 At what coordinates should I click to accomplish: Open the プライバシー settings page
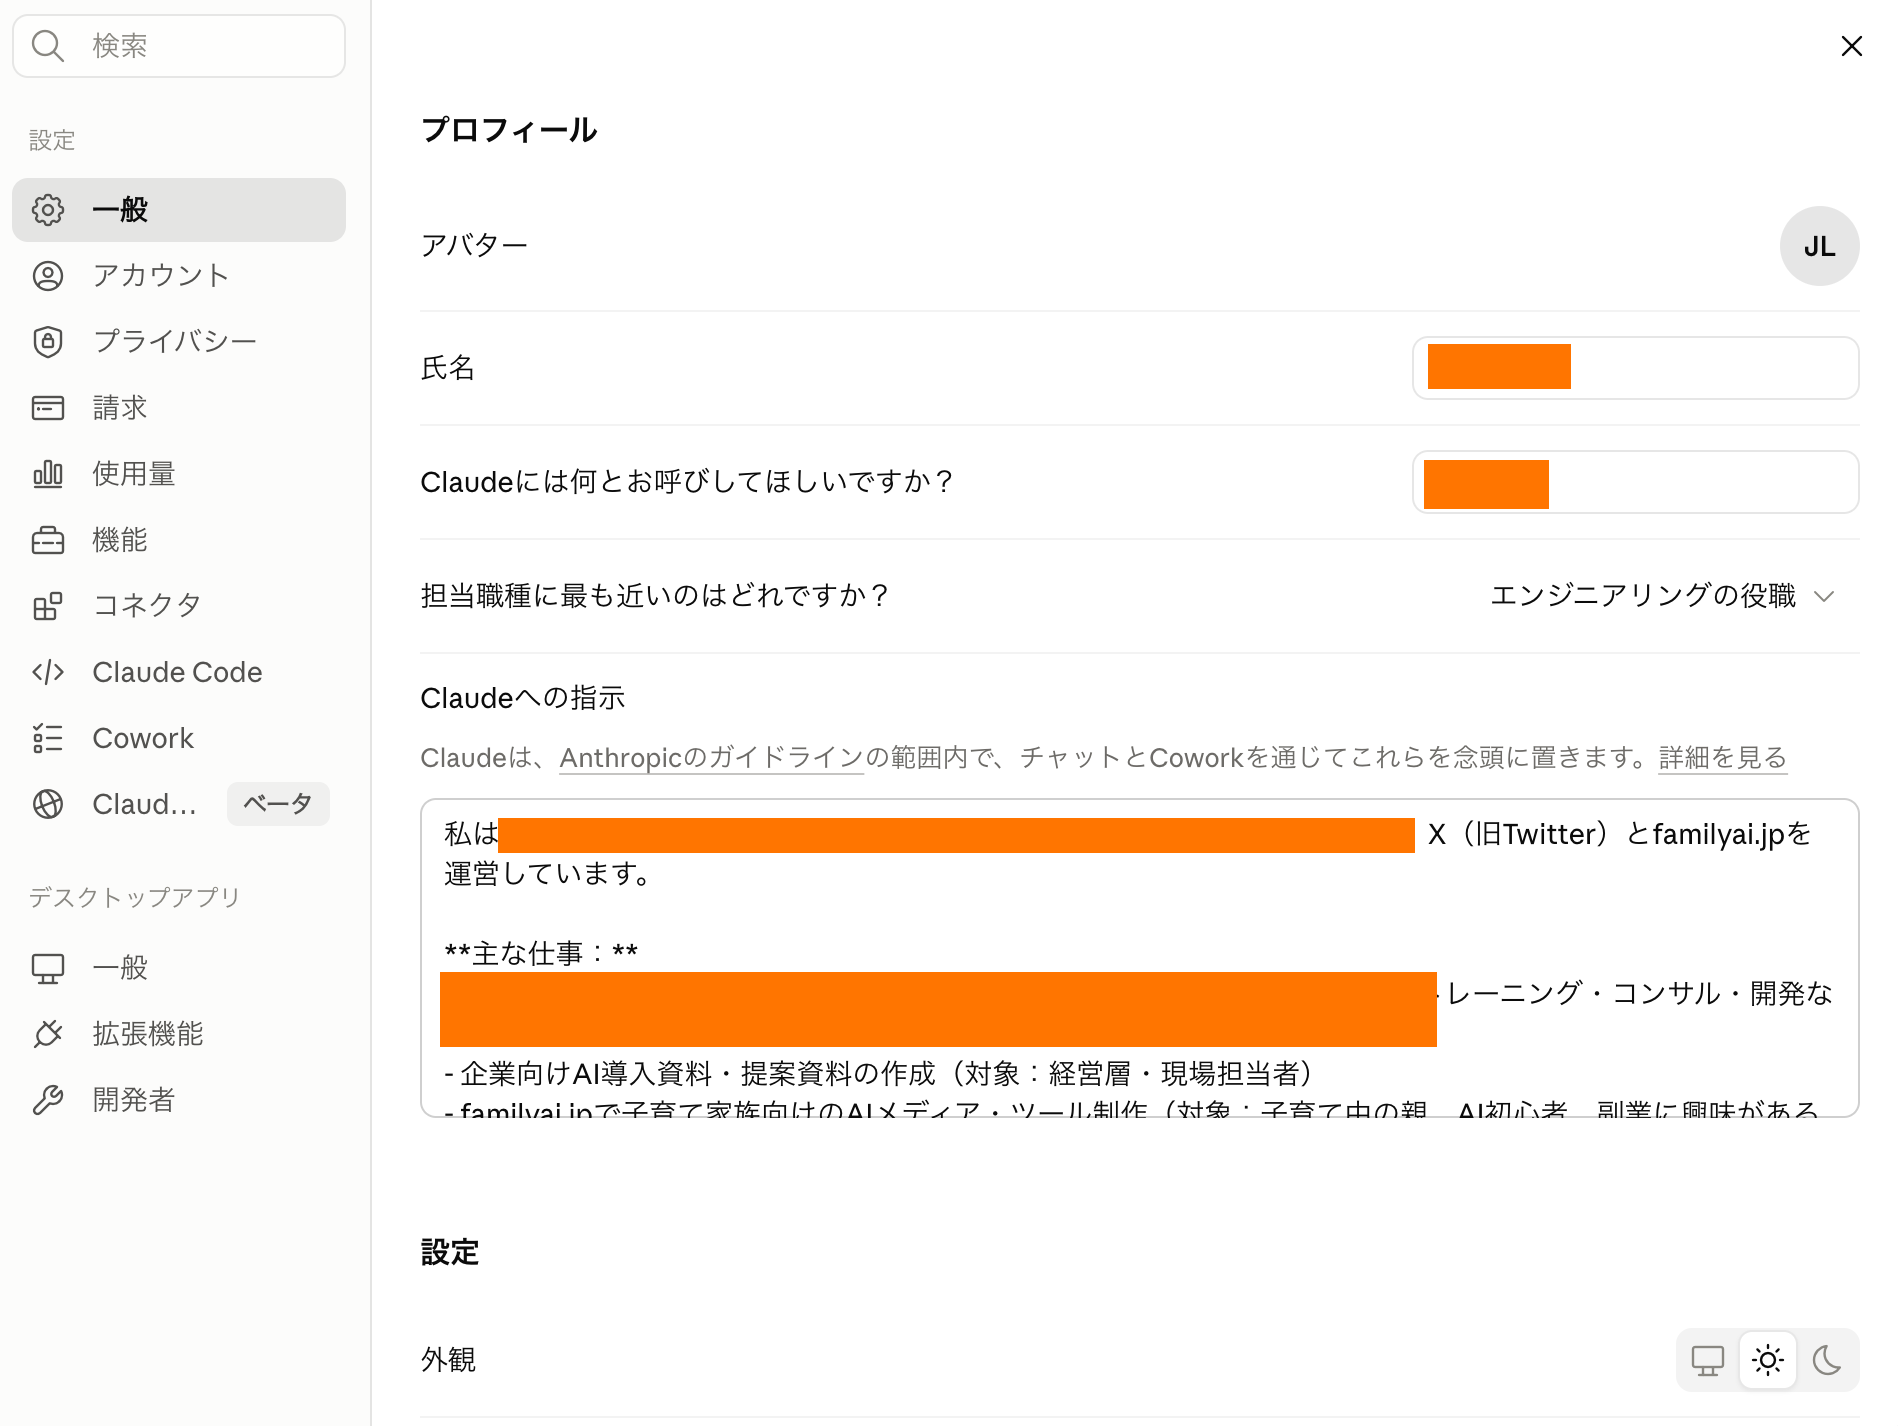179,342
